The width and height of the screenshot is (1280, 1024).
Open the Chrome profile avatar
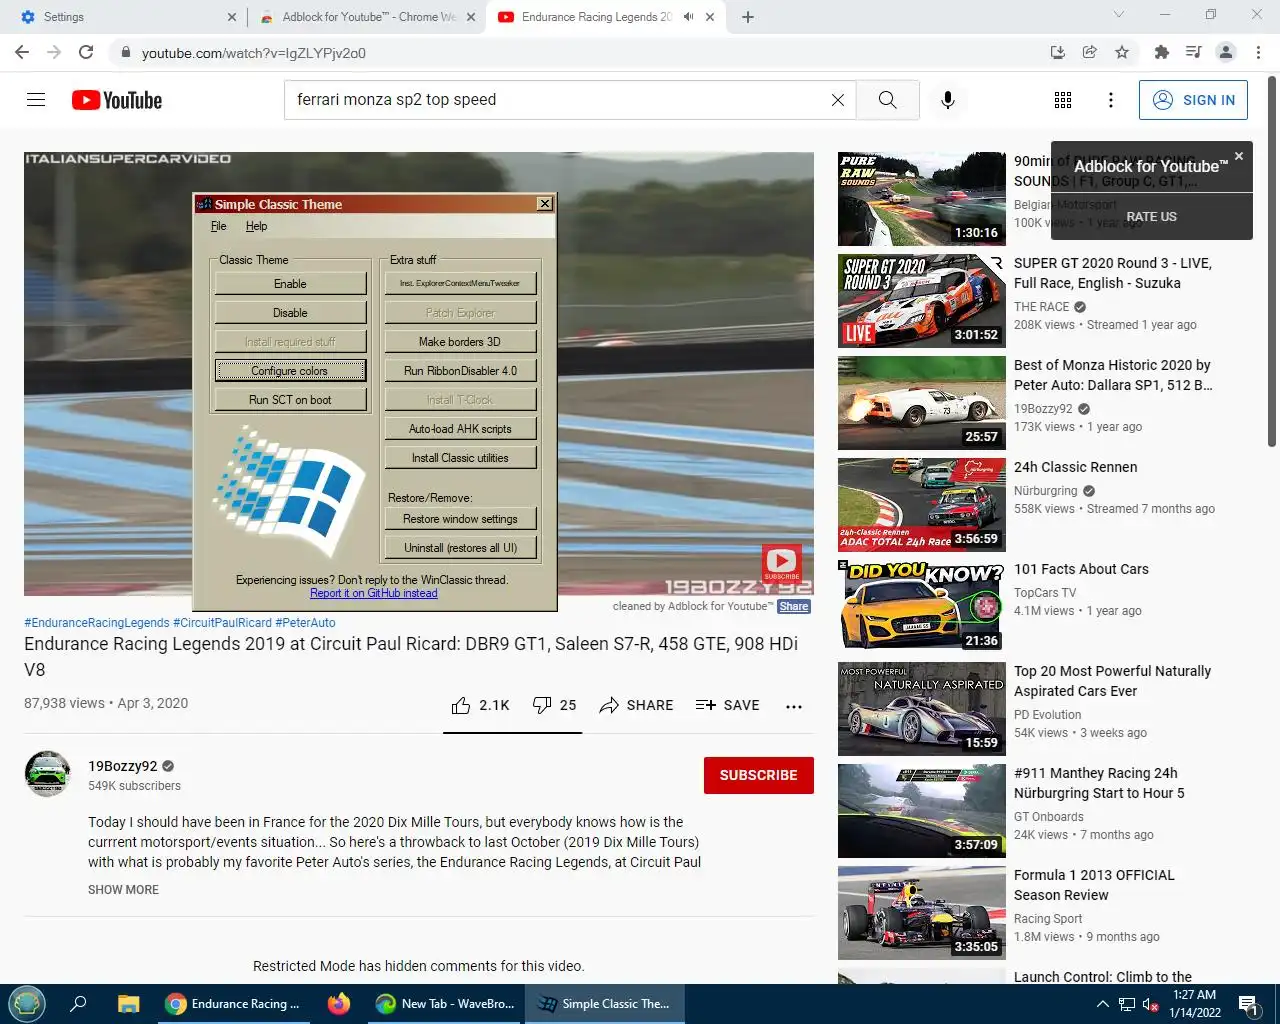(x=1226, y=52)
